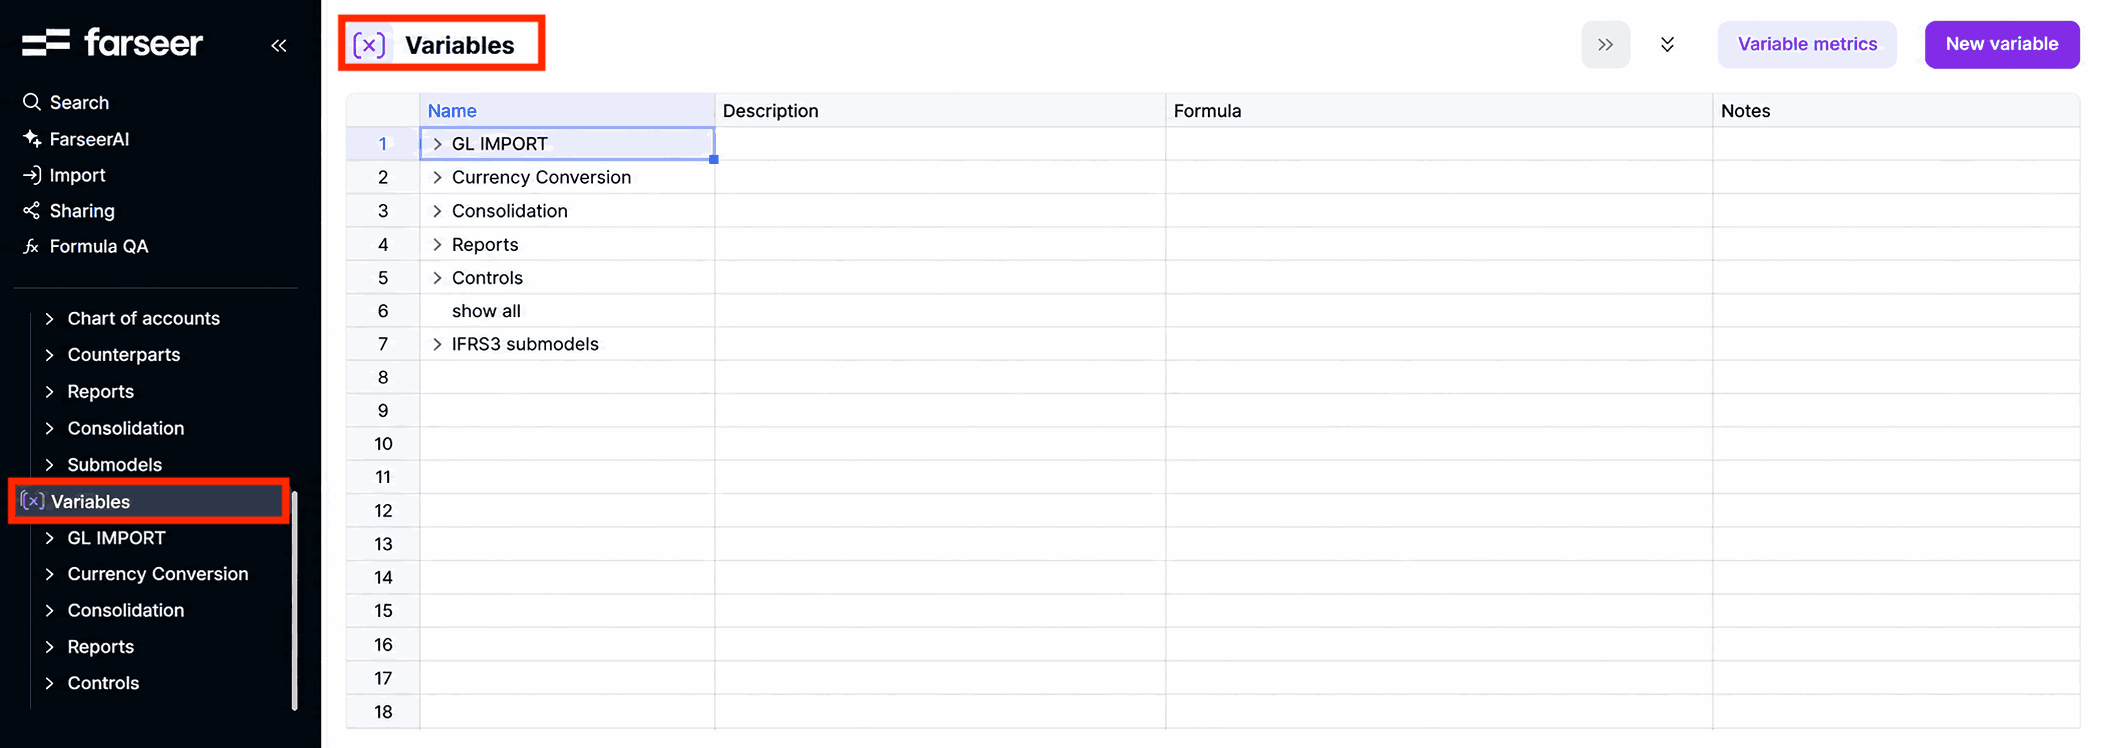Click the Formula cell for Currency Conversion

pos(1439,177)
